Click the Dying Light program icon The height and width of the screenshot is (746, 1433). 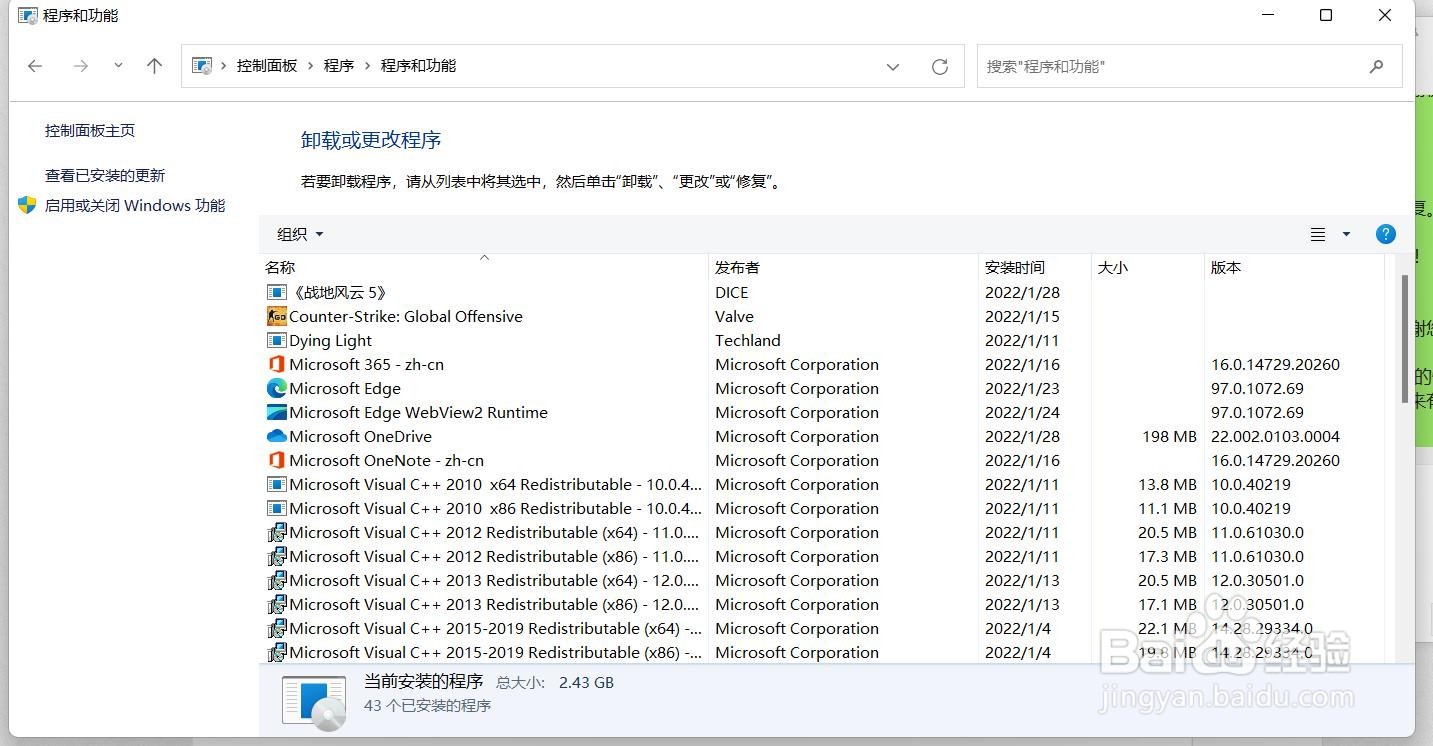(x=277, y=341)
